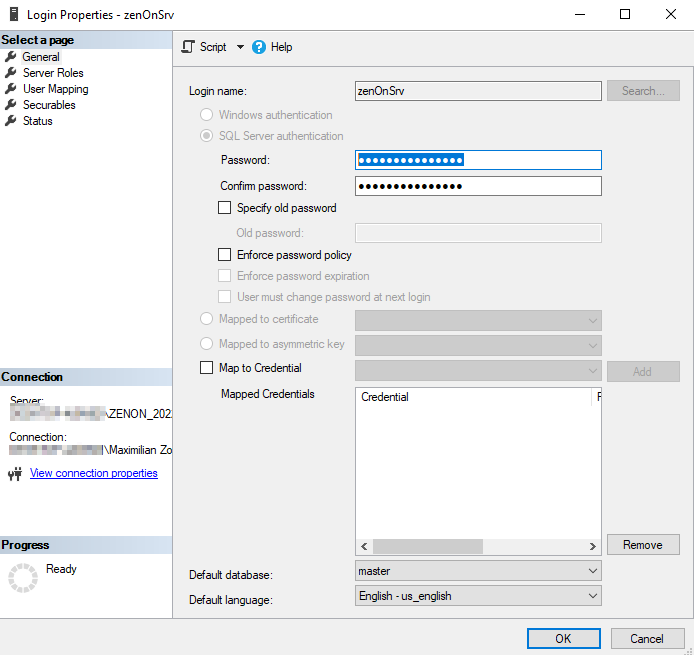The width and height of the screenshot is (694, 655).
Task: Open View connection properties link
Action: (x=94, y=473)
